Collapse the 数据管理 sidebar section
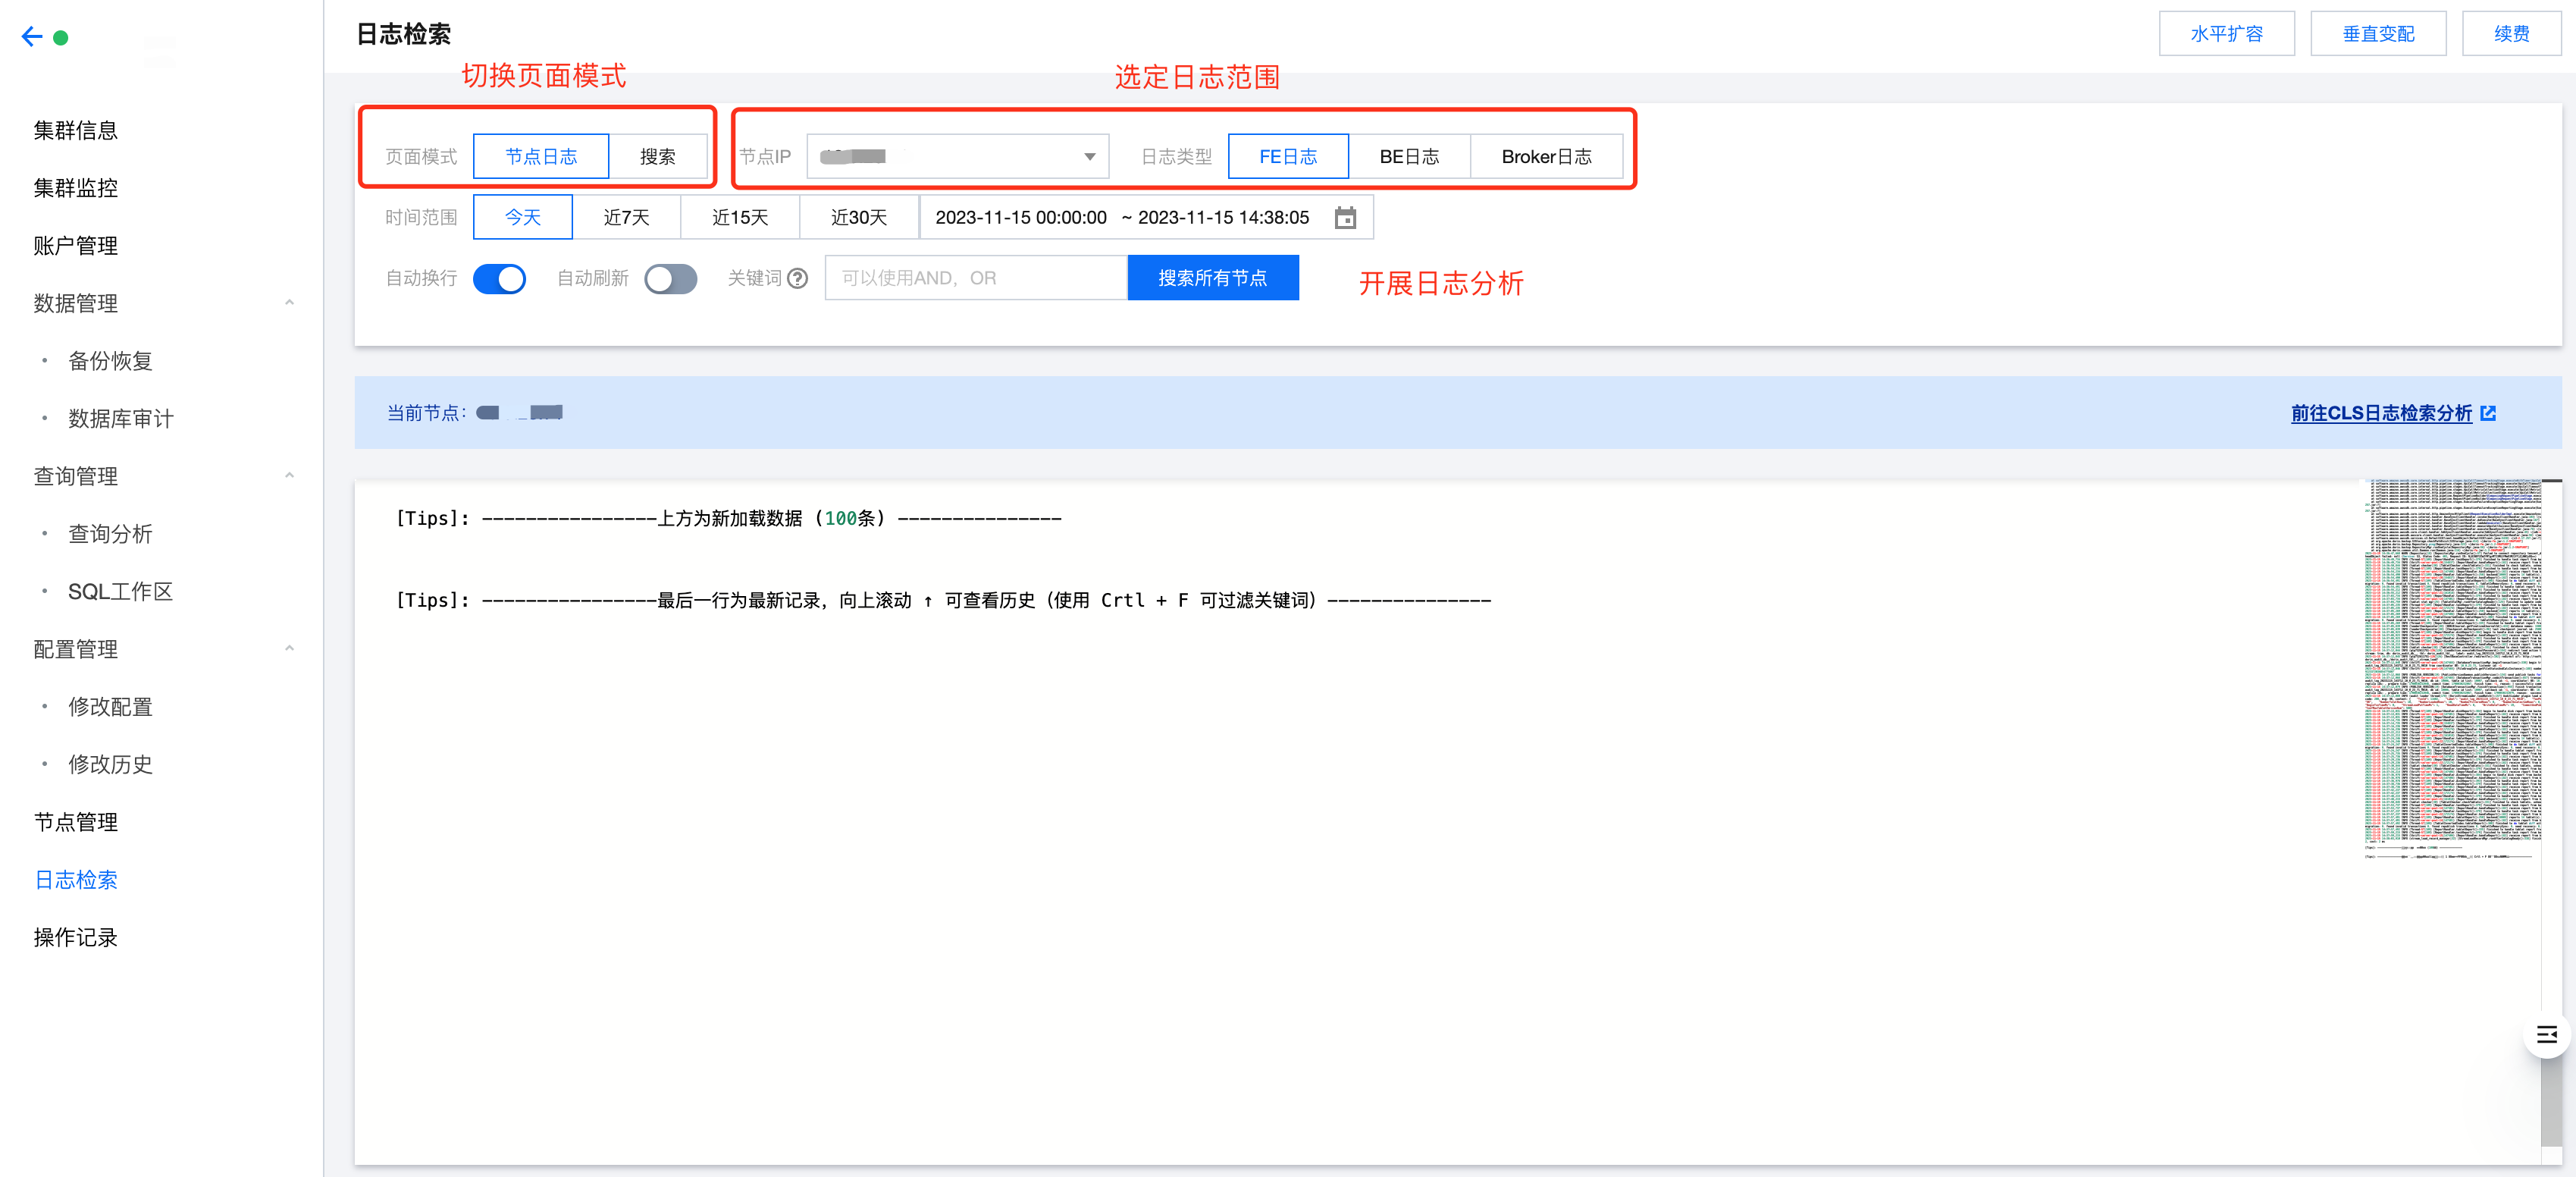2576x1177 pixels. tap(289, 303)
